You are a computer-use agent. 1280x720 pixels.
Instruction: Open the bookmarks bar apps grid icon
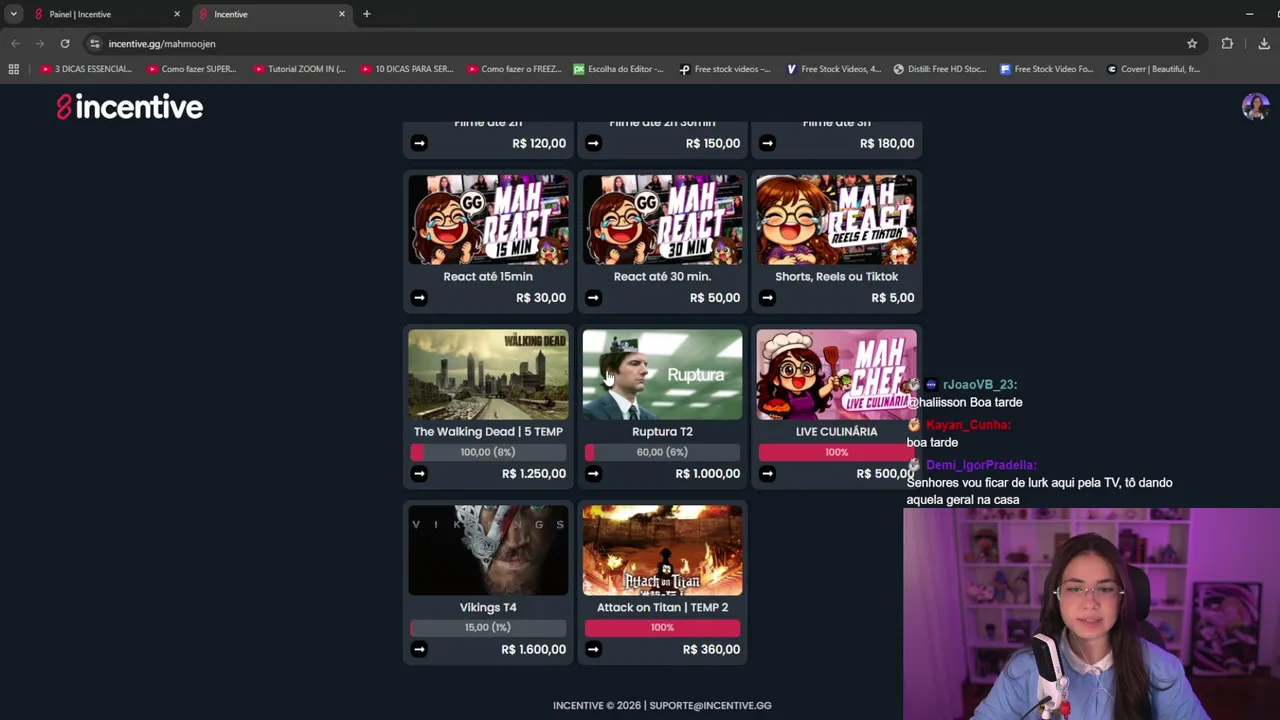(x=13, y=69)
